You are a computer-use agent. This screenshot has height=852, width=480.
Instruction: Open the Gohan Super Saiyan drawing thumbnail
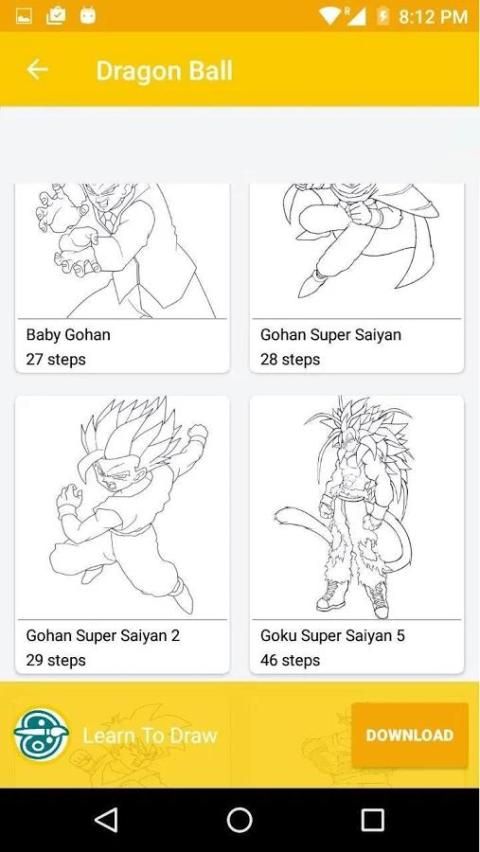[x=357, y=251]
